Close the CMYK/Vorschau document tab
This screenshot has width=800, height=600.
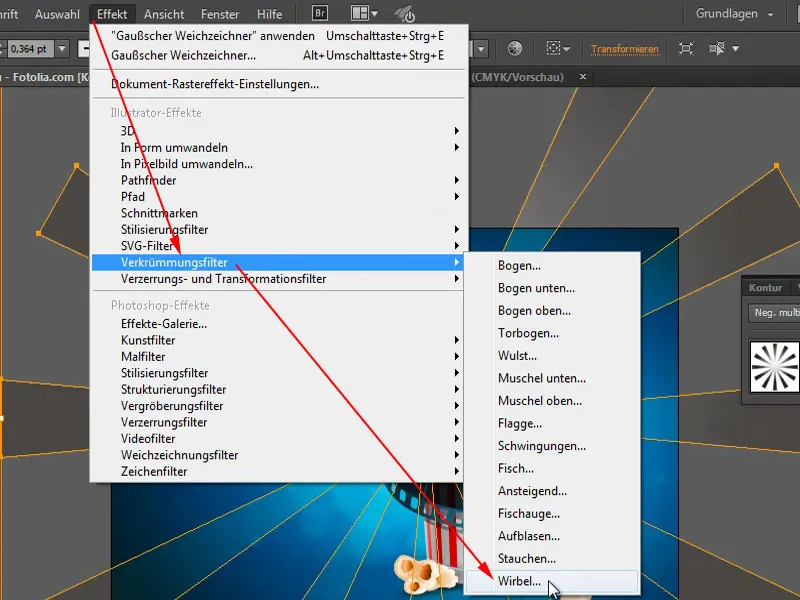pos(582,76)
